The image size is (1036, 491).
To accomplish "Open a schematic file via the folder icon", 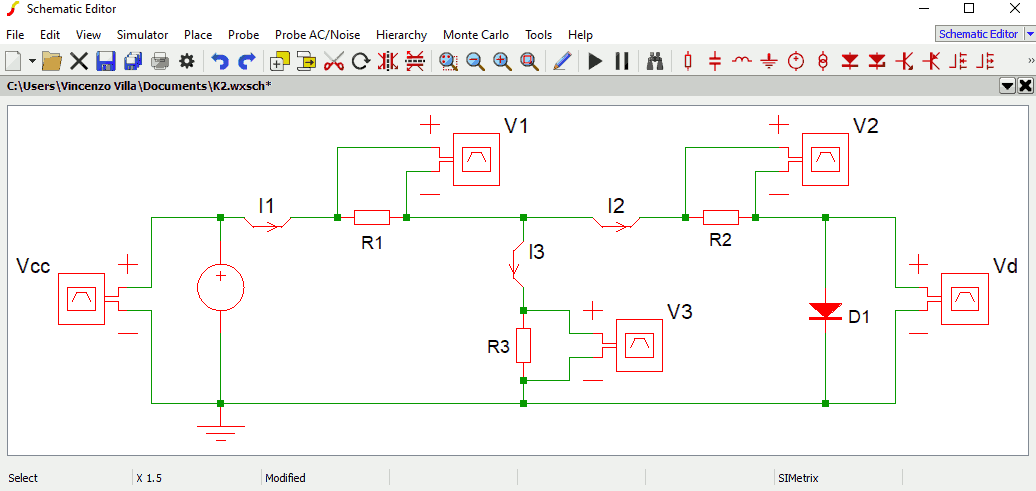I will (52, 61).
